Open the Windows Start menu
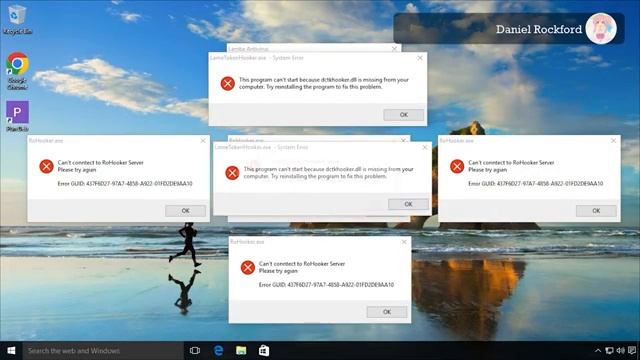The image size is (640, 360). pyautogui.click(x=11, y=351)
